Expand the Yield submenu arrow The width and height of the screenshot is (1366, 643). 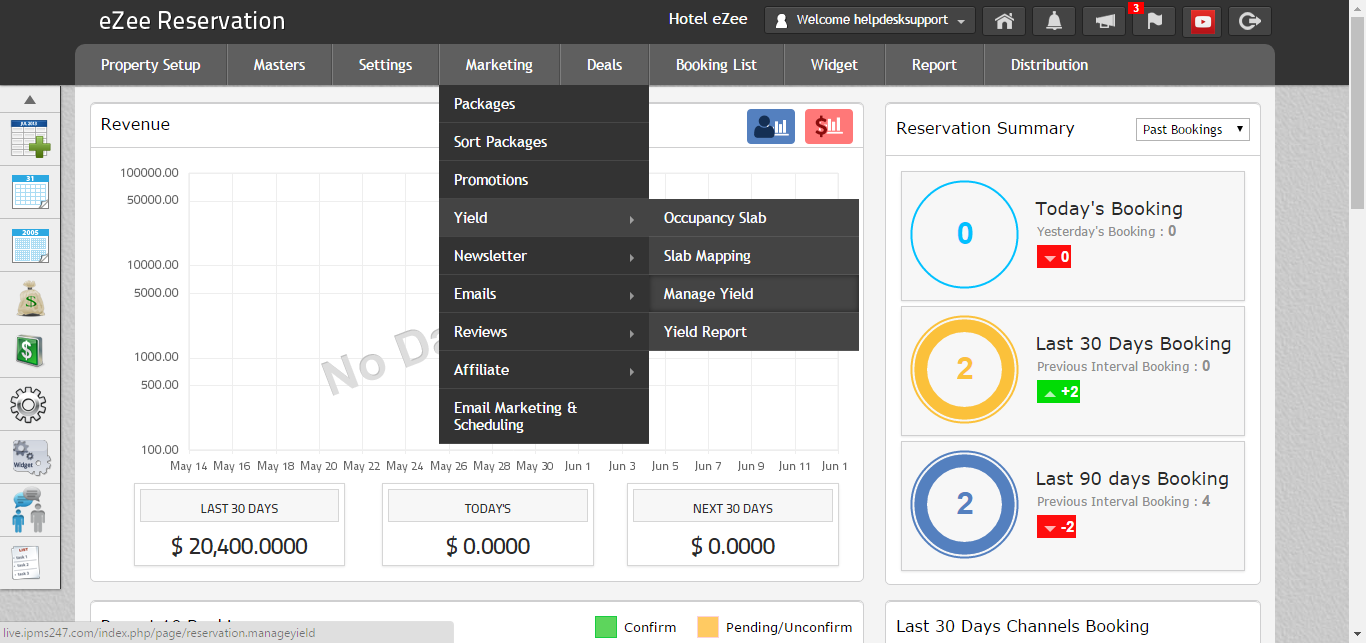(x=631, y=219)
